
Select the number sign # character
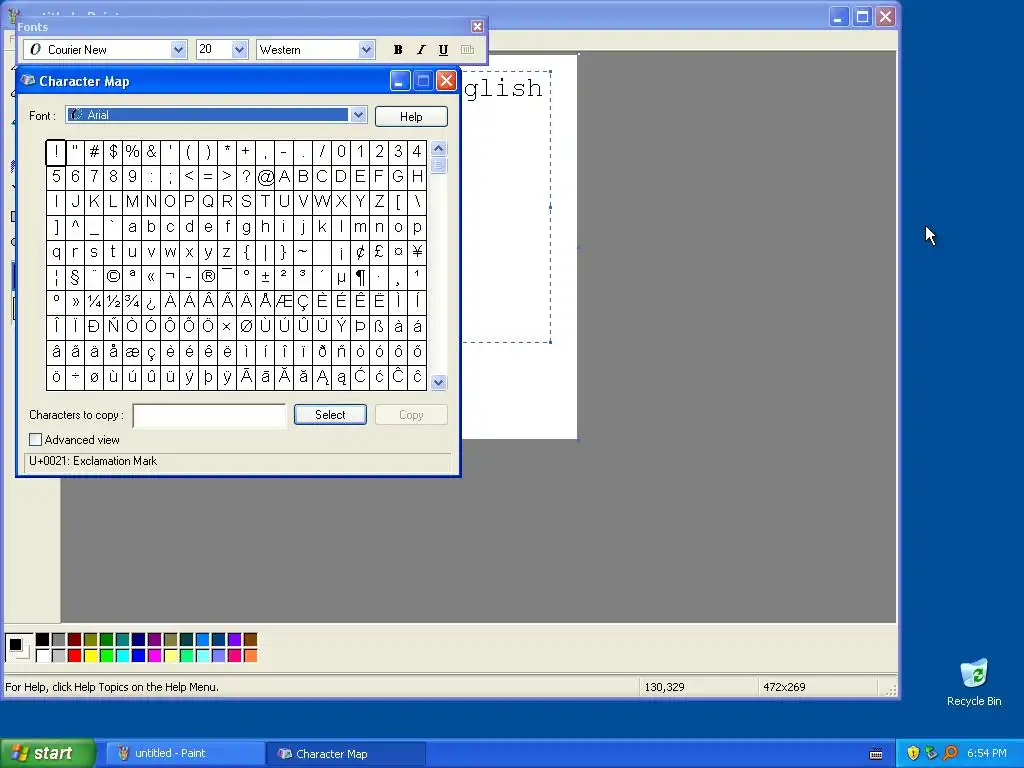(x=94, y=152)
